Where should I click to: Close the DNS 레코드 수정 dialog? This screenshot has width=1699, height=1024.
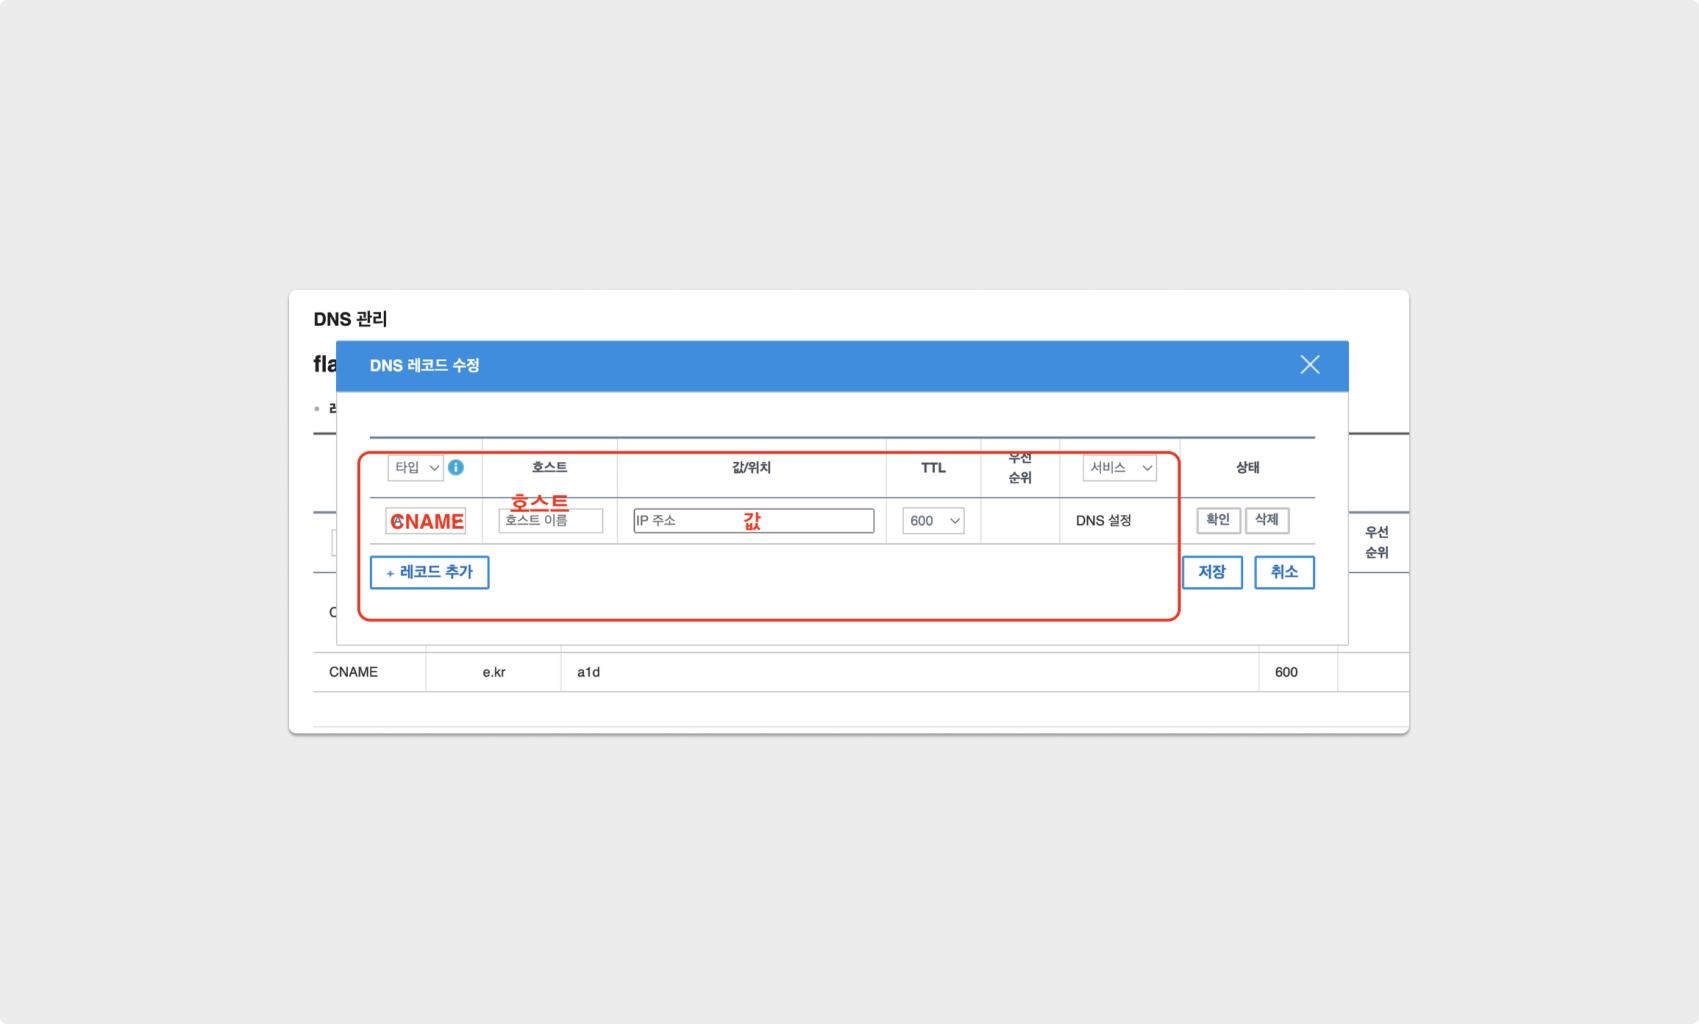tap(1309, 365)
